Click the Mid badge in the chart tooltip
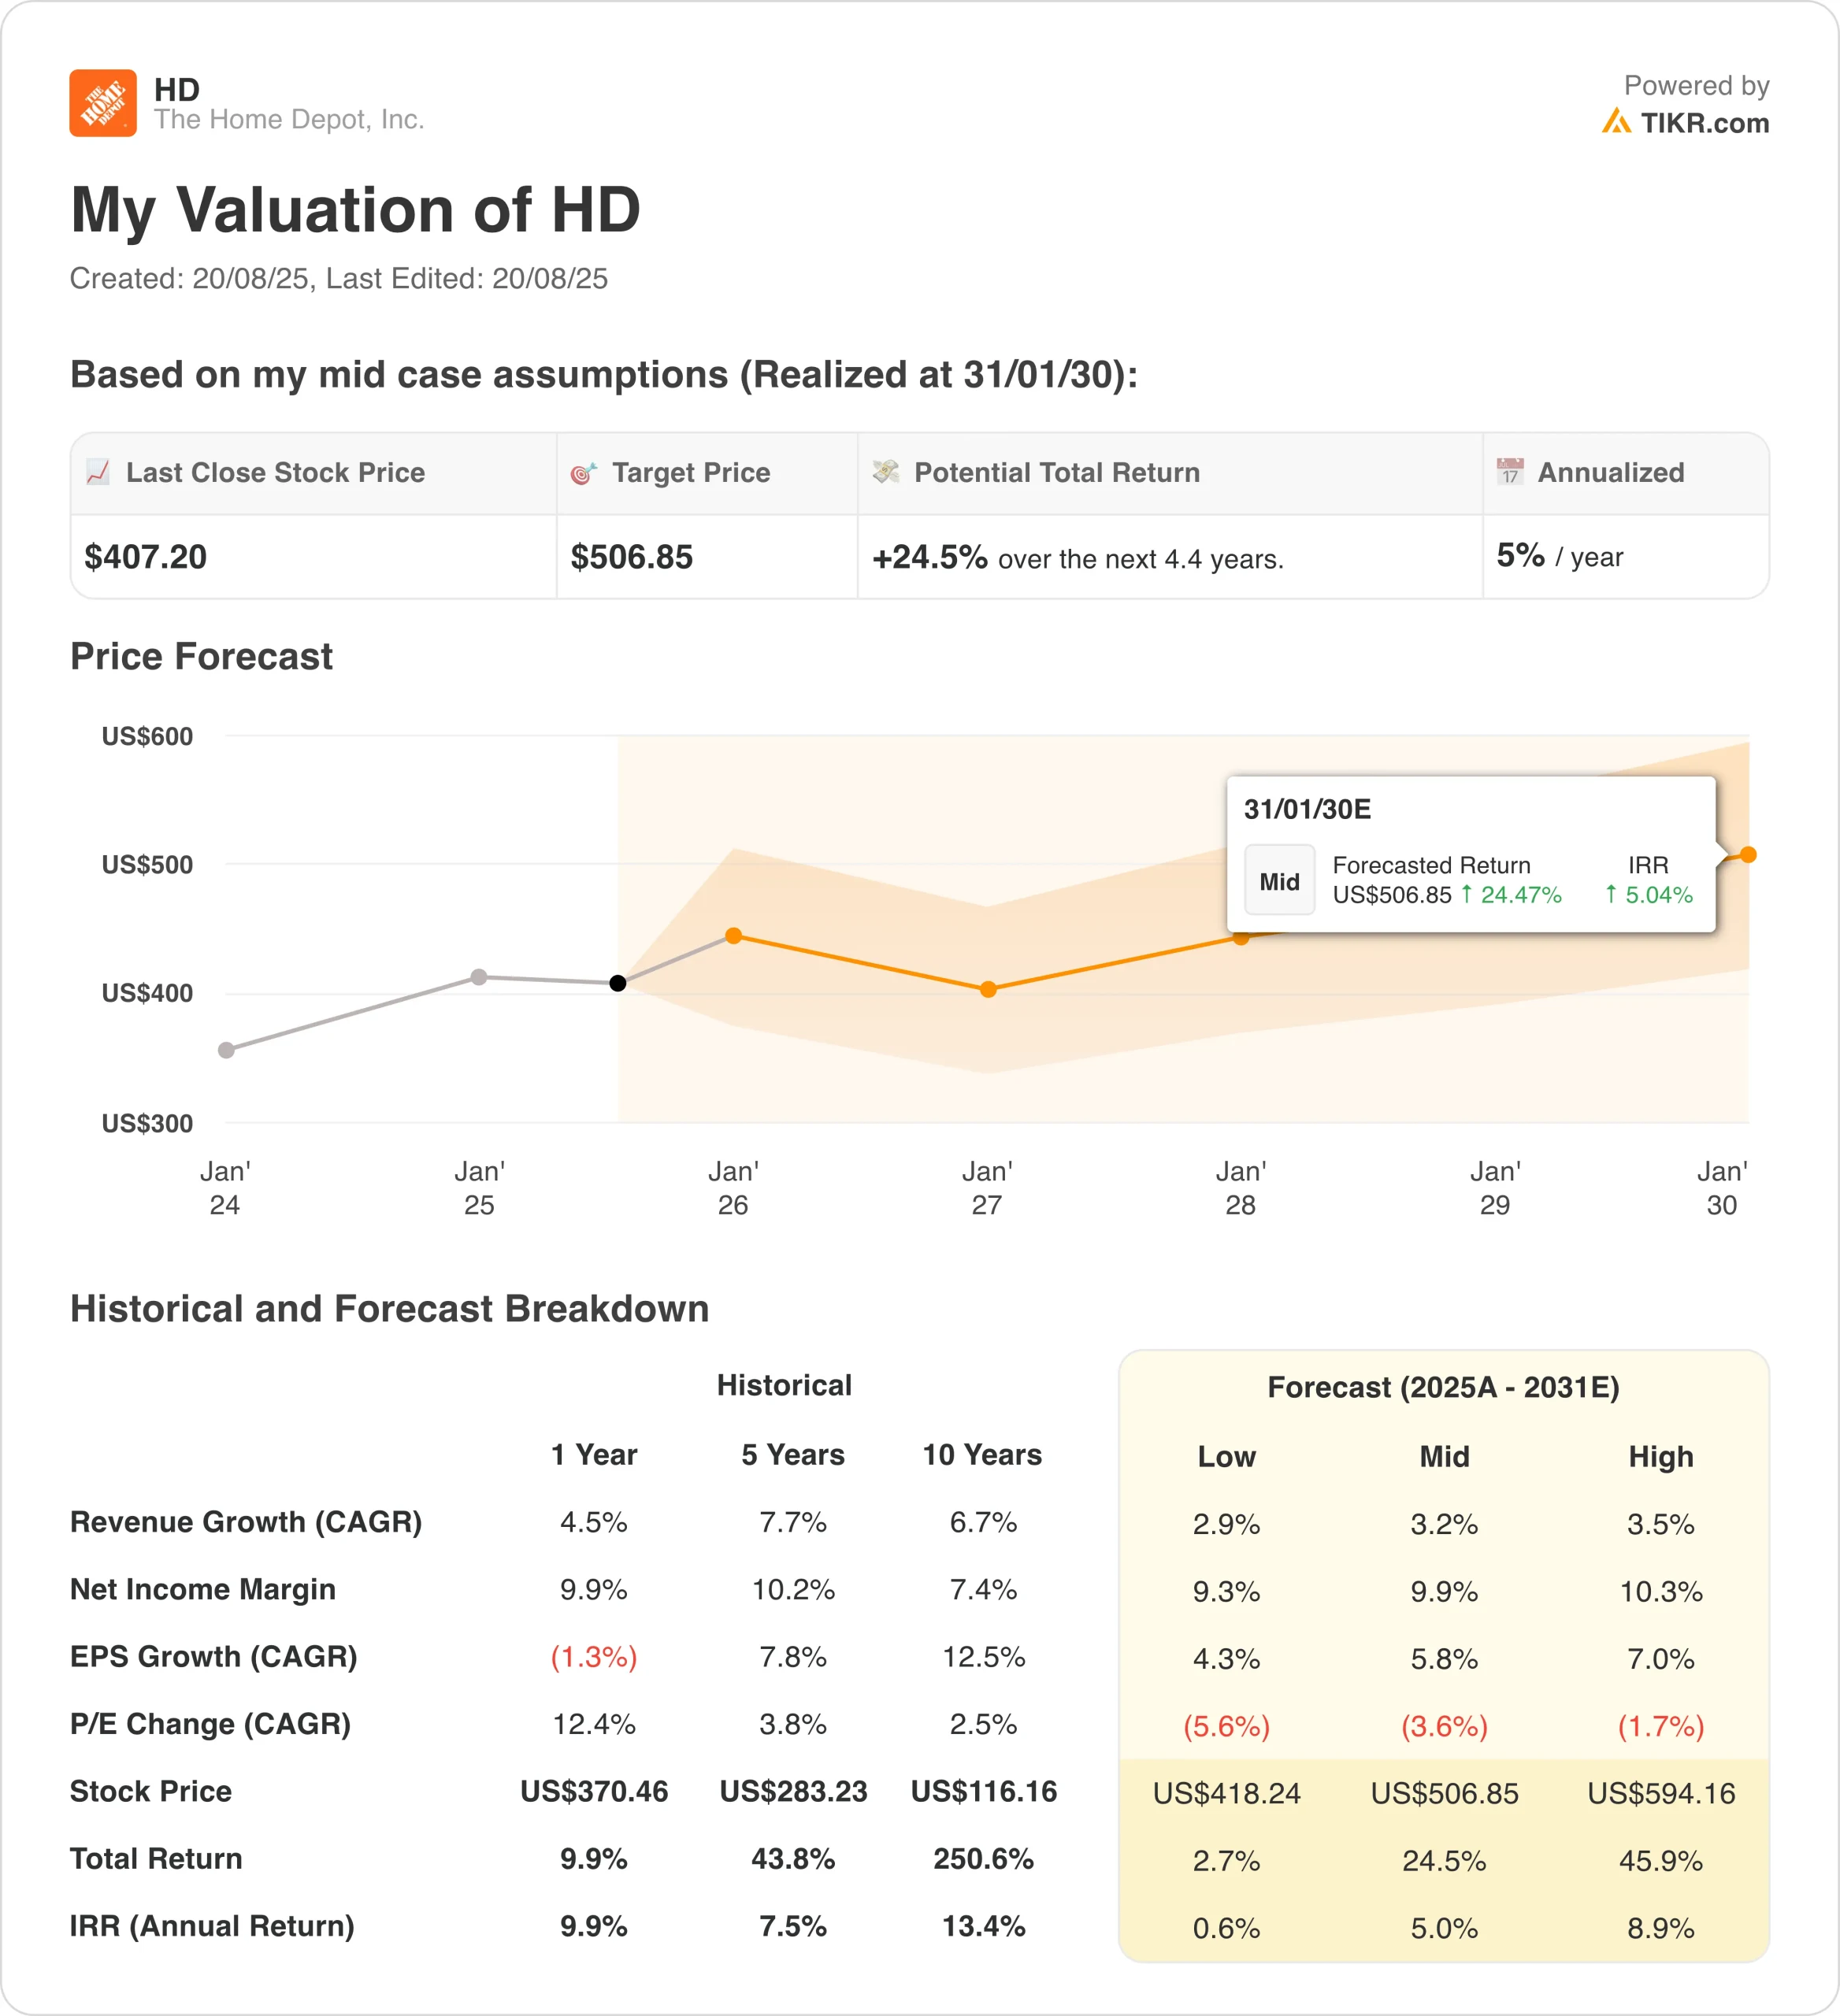Viewport: 1840px width, 2016px height. pos(1279,881)
